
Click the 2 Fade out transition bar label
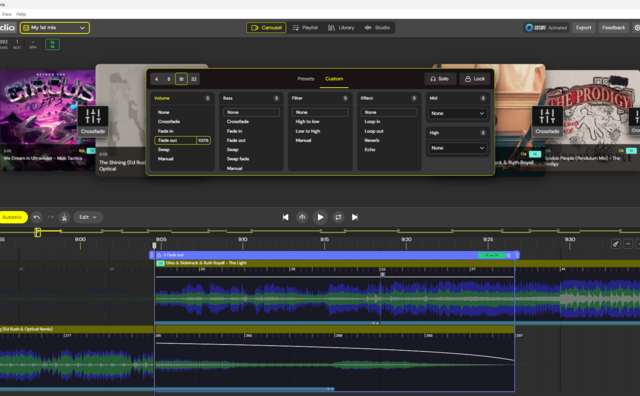tap(173, 255)
